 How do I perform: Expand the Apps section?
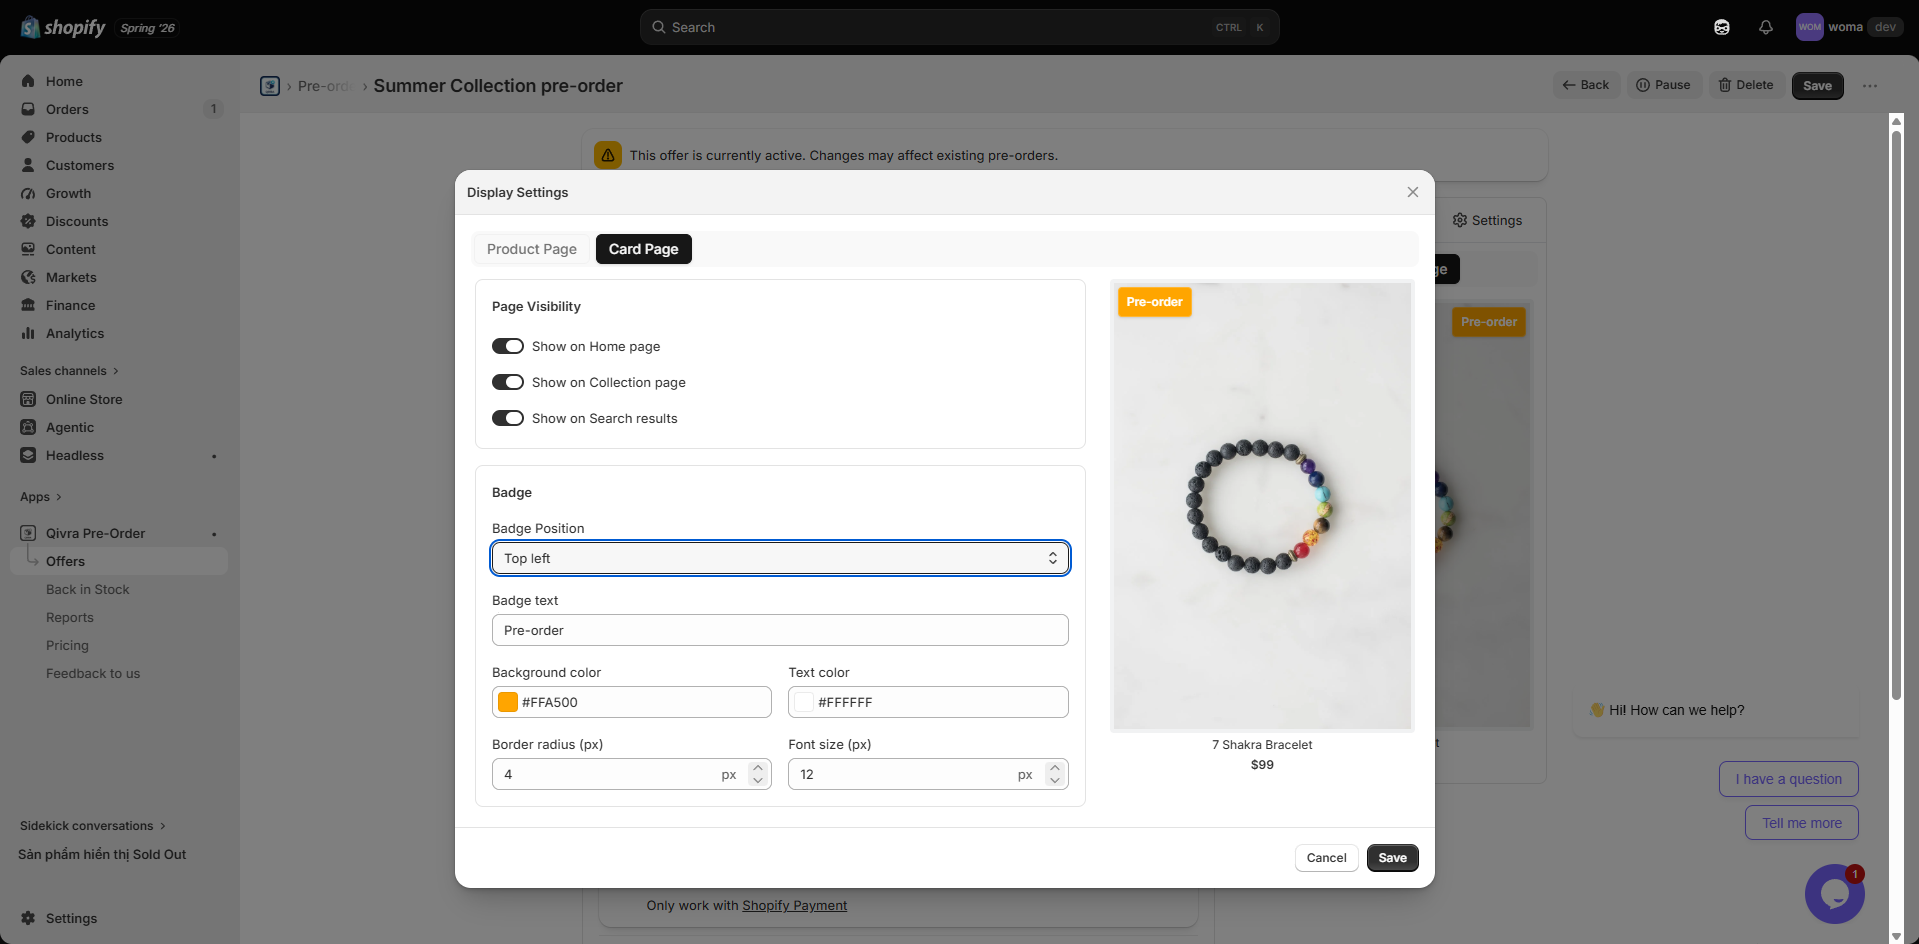[41, 497]
